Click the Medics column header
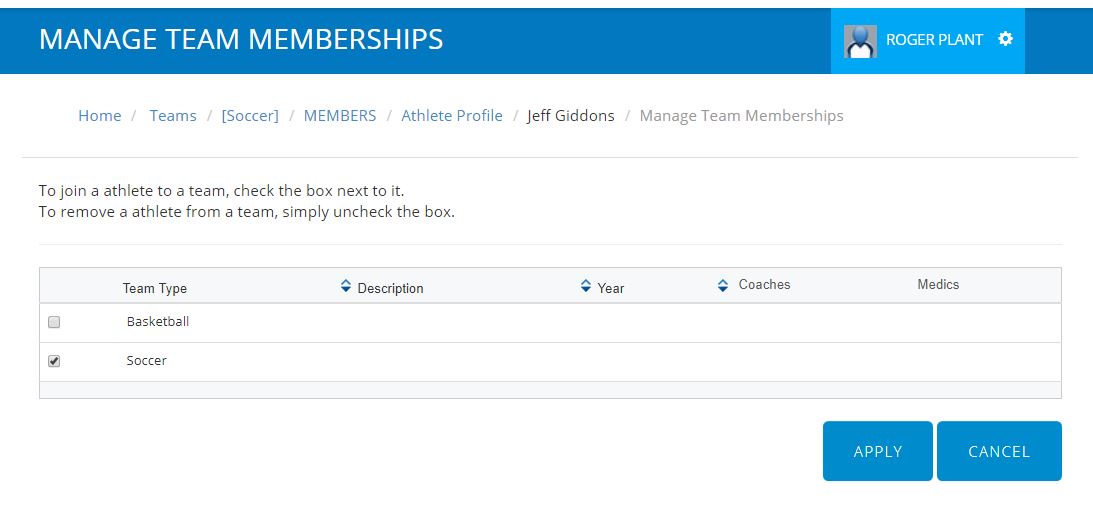Screen dimensions: 1093x521 (938, 285)
